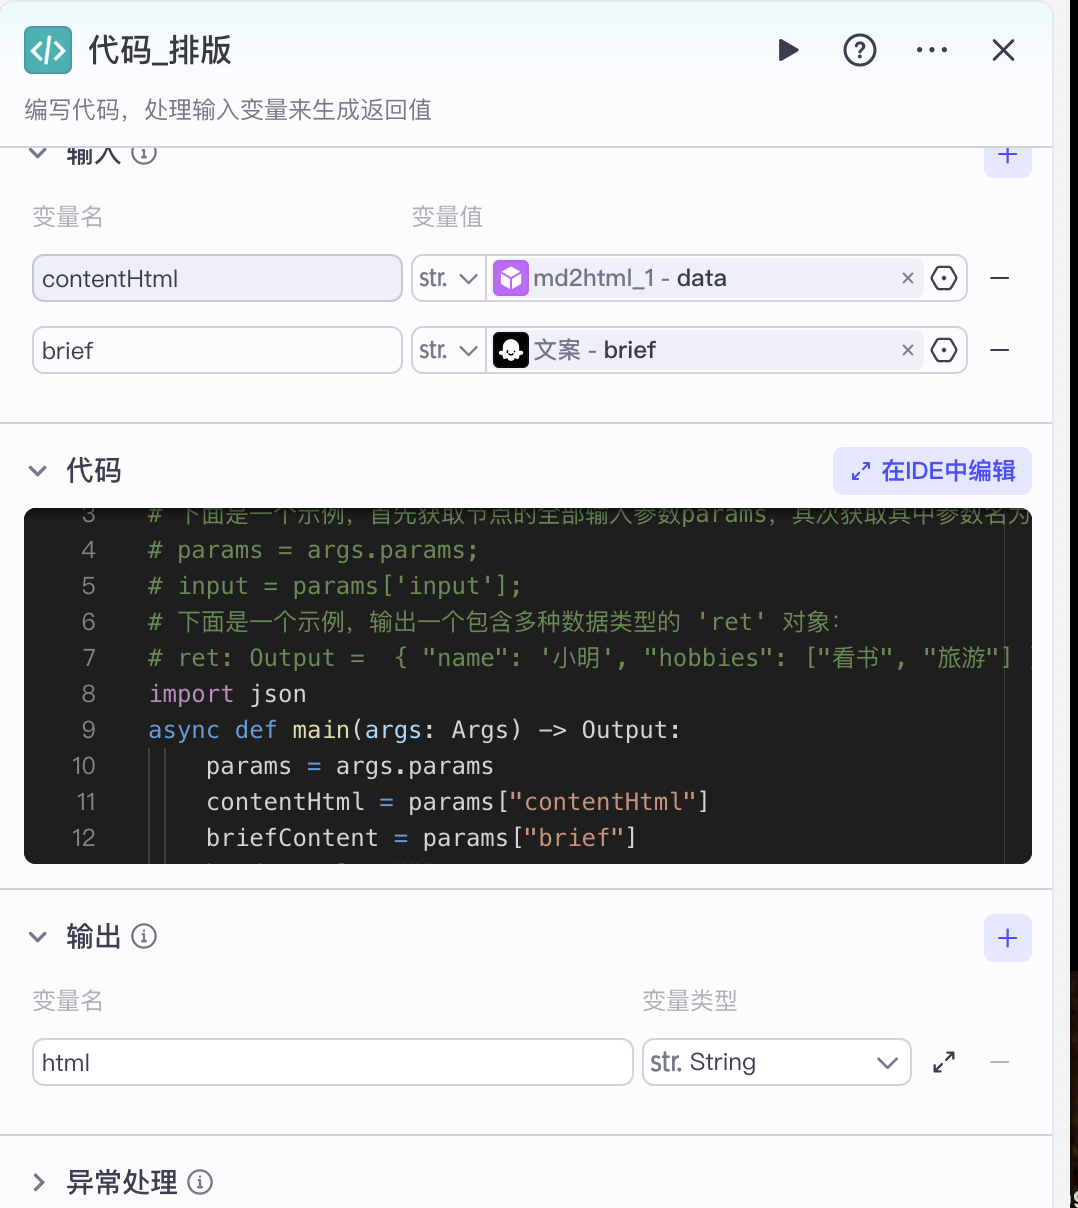Click the import json code line
This screenshot has width=1078, height=1208.
228,694
